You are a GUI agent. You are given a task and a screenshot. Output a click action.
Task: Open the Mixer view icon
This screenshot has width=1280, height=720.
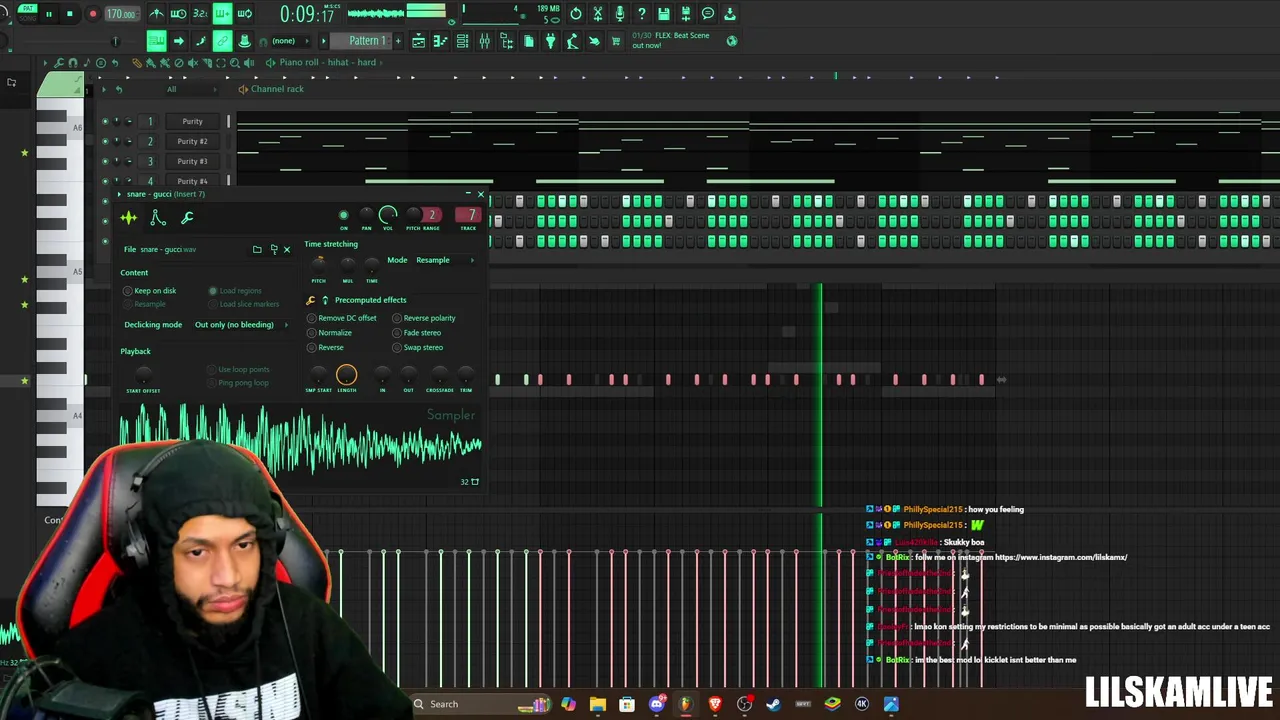[x=484, y=41]
